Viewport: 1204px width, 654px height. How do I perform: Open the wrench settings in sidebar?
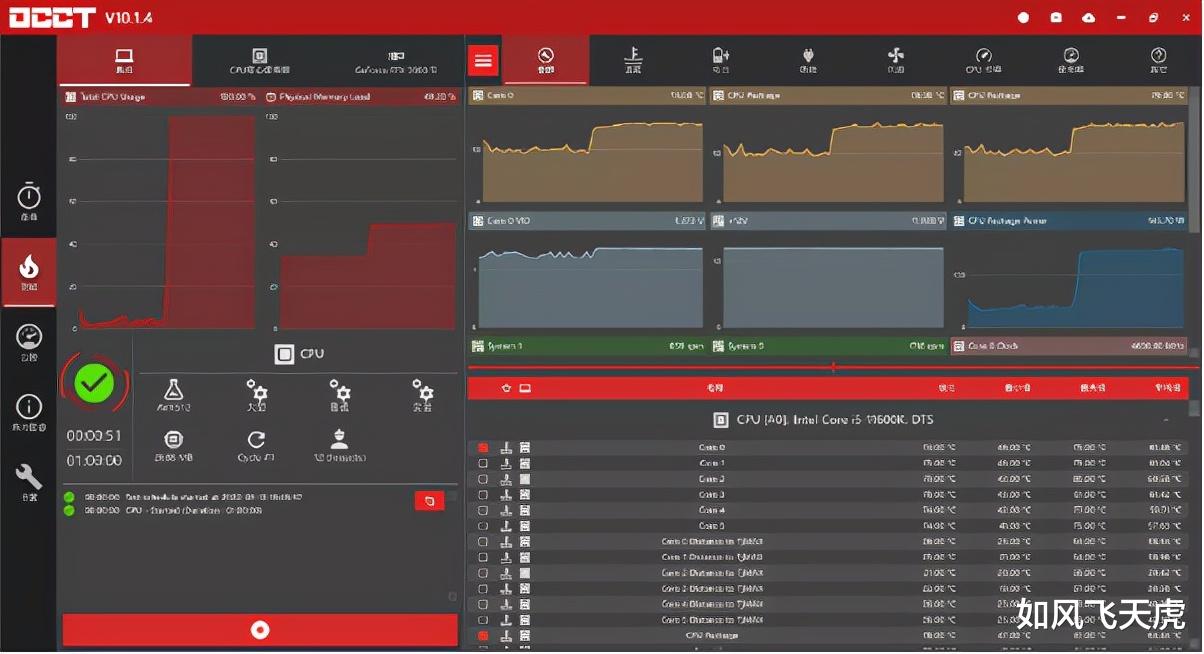point(29,481)
